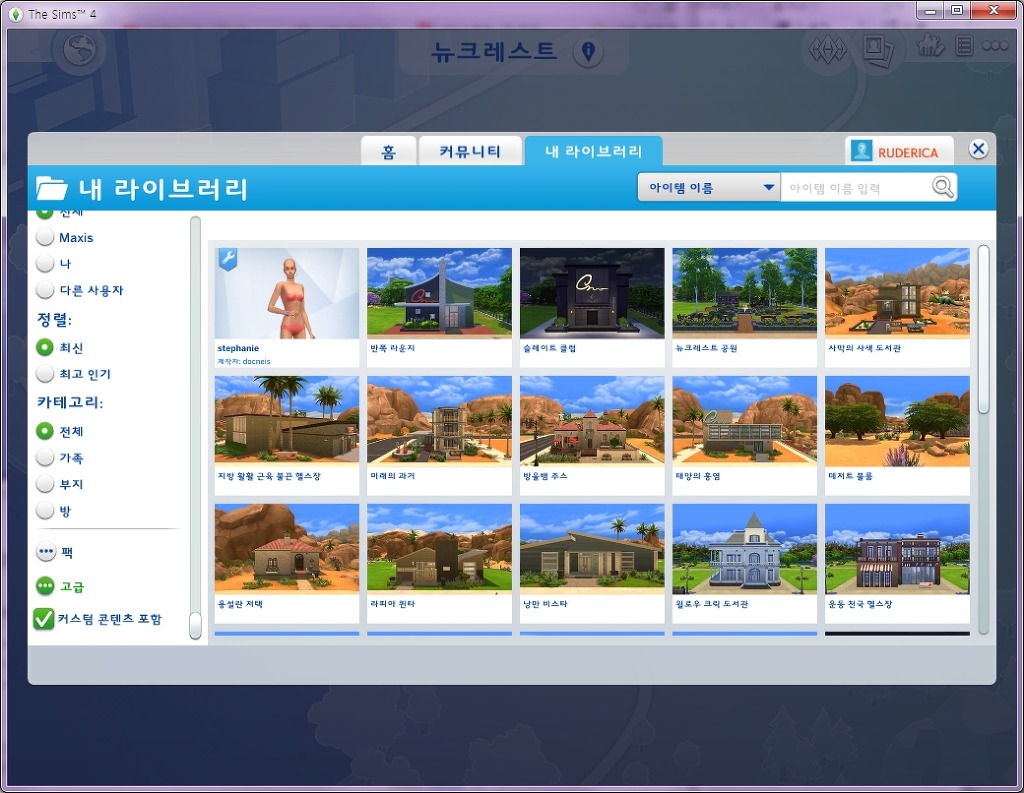Open the 미래의 과거 lot thumbnail
The image size is (1024, 793).
pyautogui.click(x=440, y=421)
